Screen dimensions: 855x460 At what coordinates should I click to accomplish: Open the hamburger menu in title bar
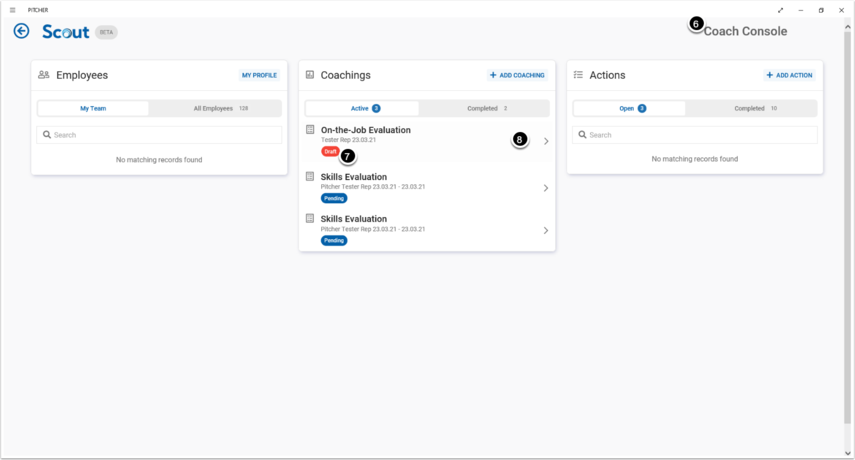(x=12, y=10)
